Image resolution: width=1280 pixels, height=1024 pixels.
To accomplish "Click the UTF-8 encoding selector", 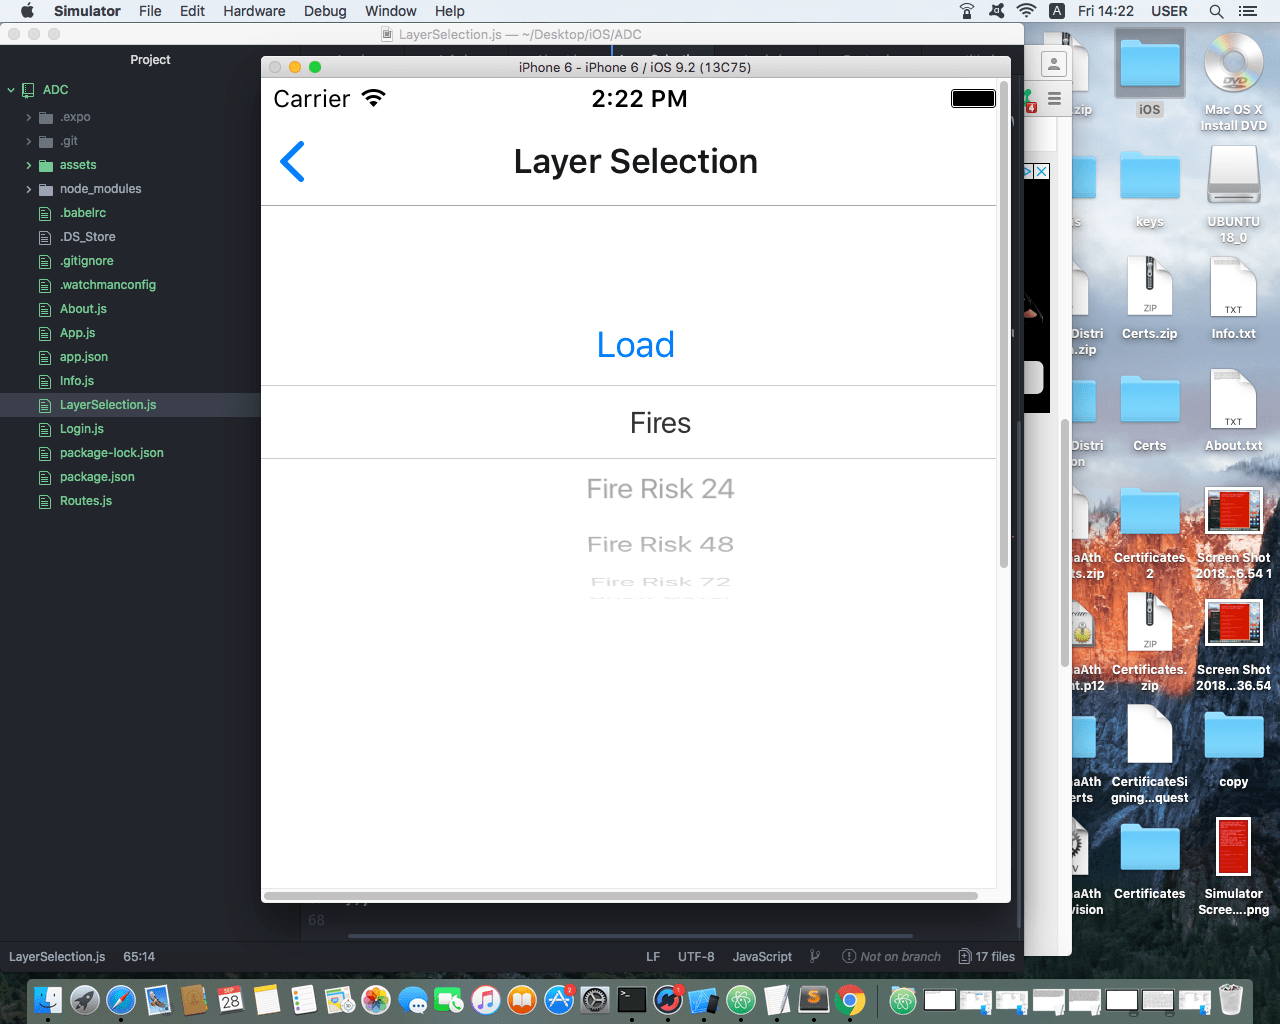I will [696, 957].
